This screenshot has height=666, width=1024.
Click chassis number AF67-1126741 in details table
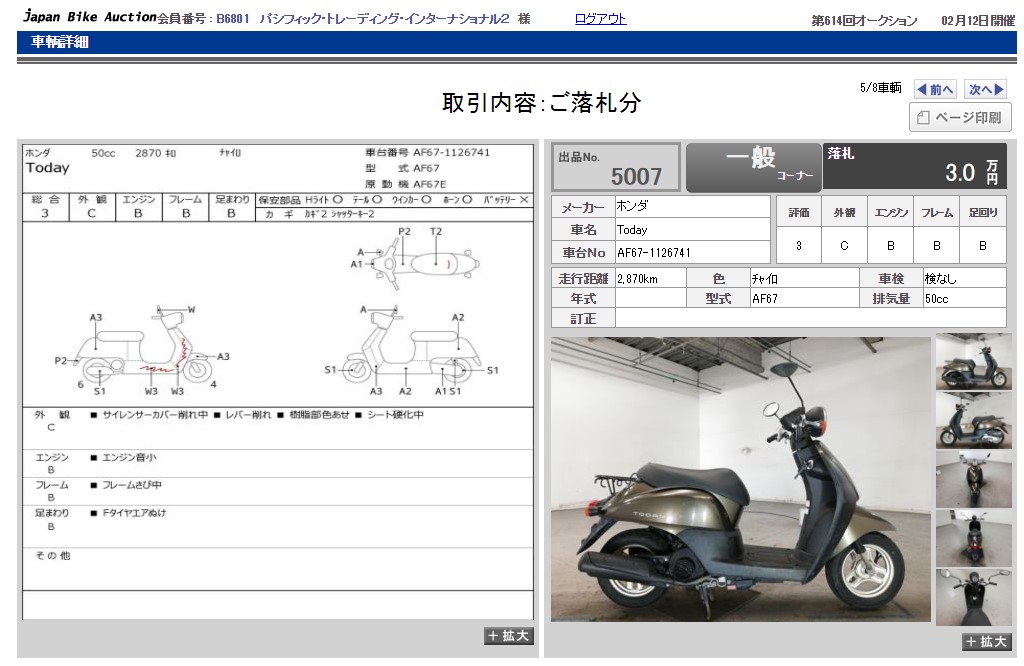tap(692, 253)
